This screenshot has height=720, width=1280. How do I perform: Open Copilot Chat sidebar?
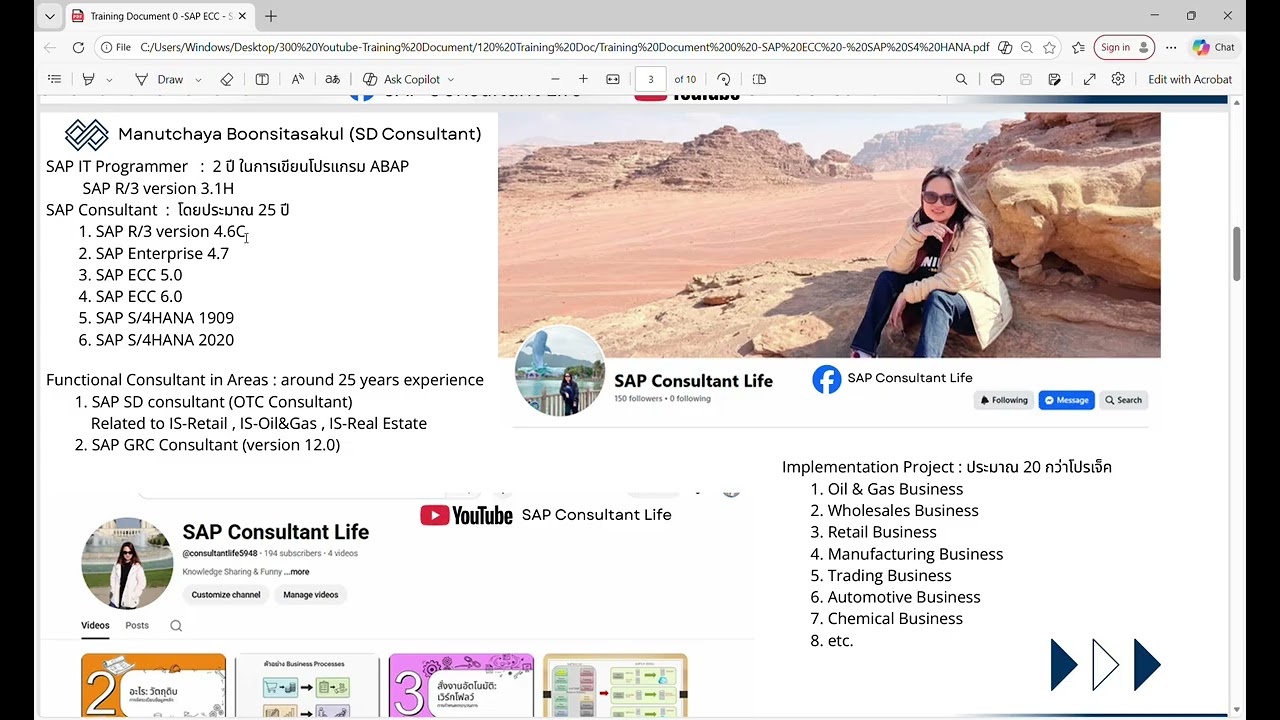tap(1214, 47)
